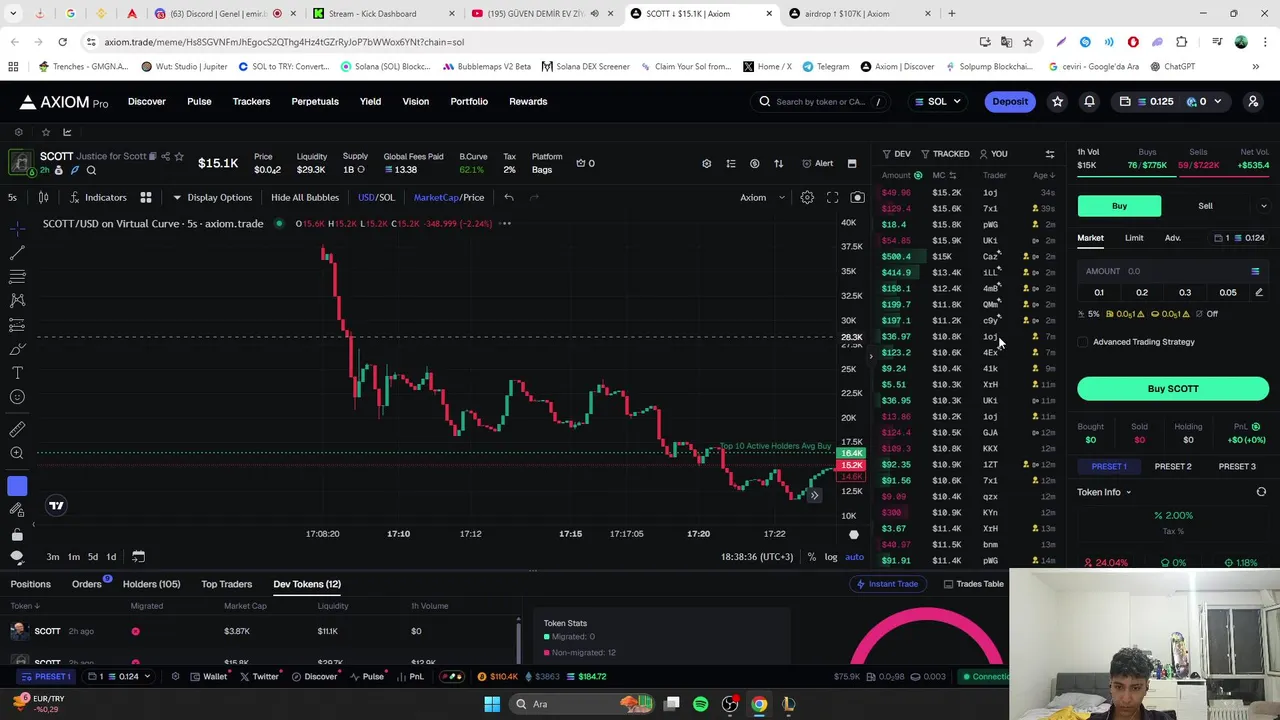The height and width of the screenshot is (720, 1280).
Task: Open the Indicators menu
Action: [97, 197]
